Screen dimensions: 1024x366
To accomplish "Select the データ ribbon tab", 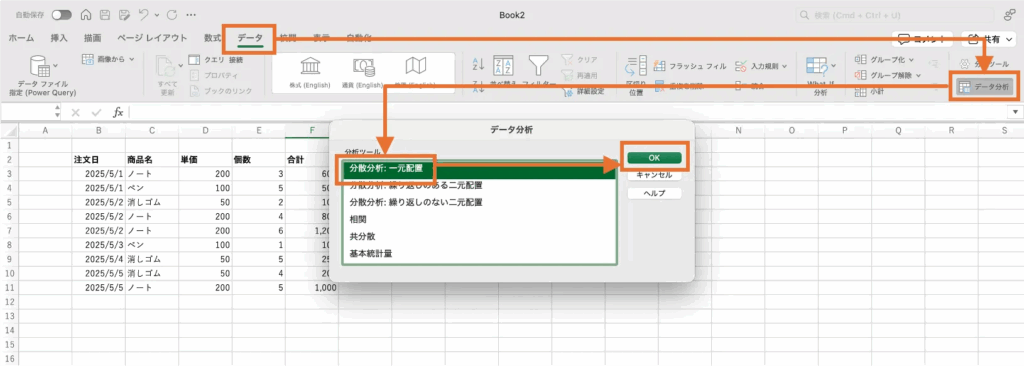I will [249, 39].
